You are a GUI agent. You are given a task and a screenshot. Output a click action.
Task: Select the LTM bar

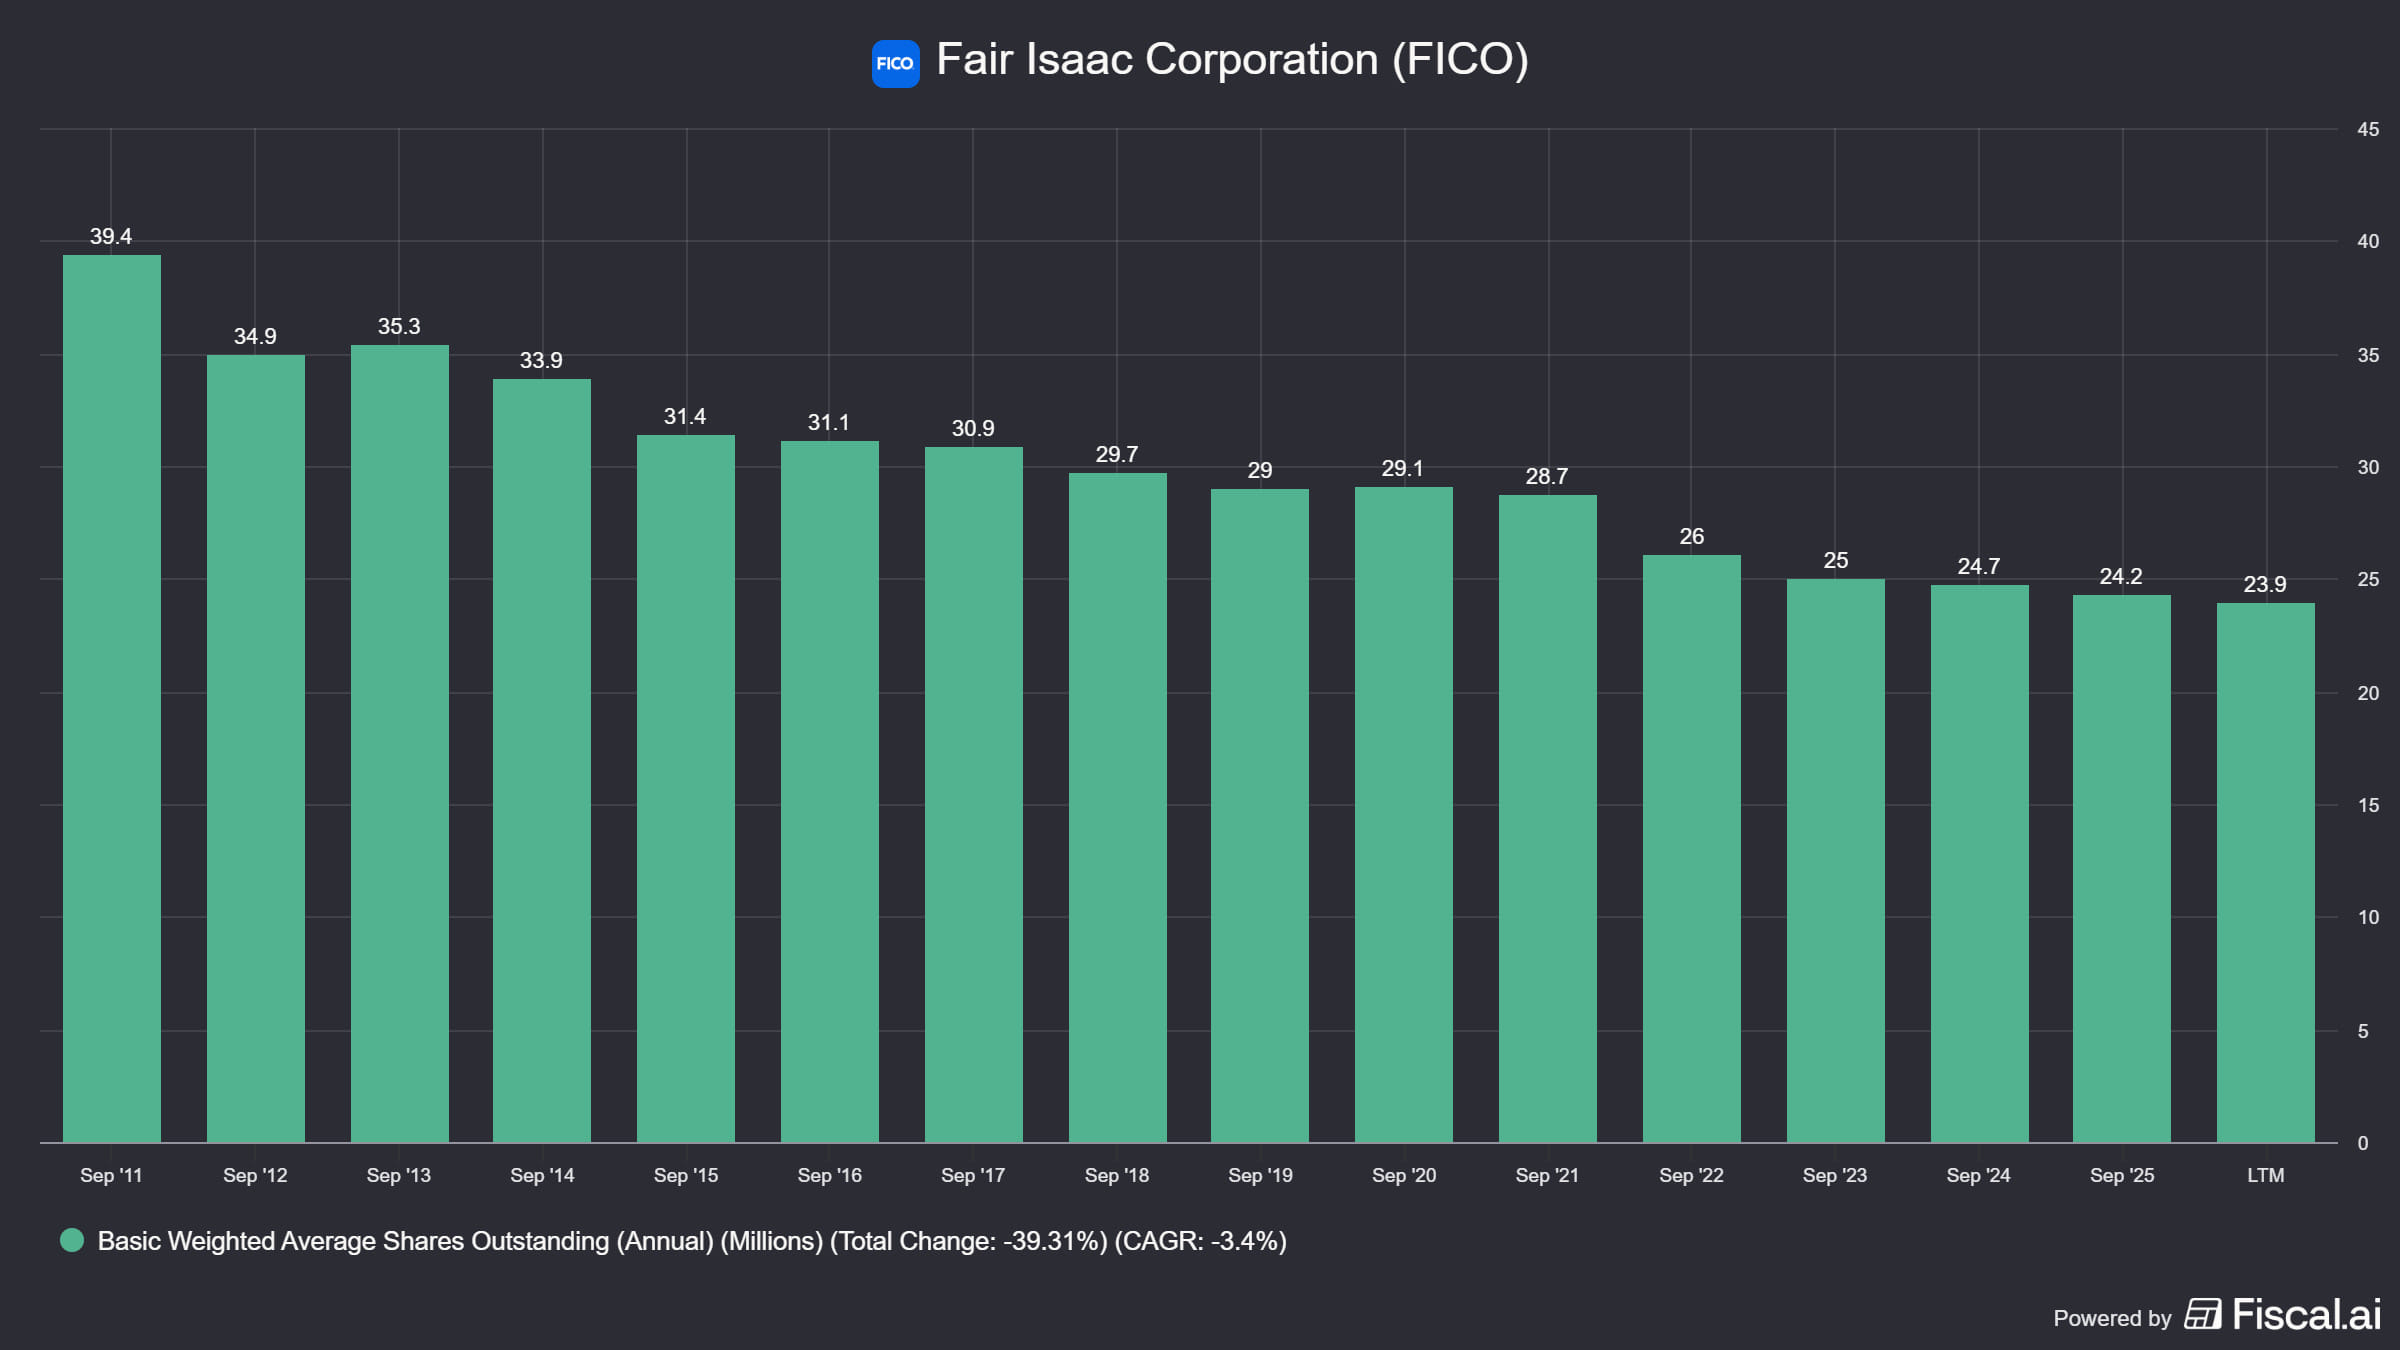(x=2266, y=872)
